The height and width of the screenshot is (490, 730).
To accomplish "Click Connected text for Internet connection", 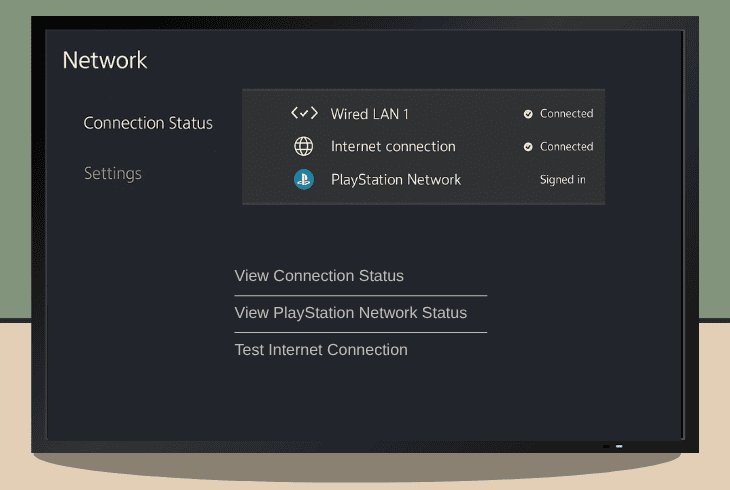I will (x=567, y=147).
